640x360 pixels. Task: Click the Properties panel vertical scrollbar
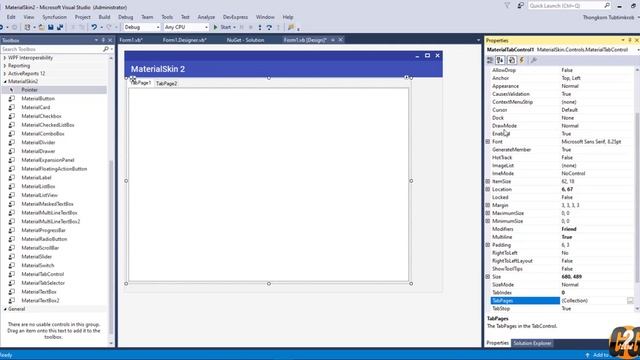638,190
